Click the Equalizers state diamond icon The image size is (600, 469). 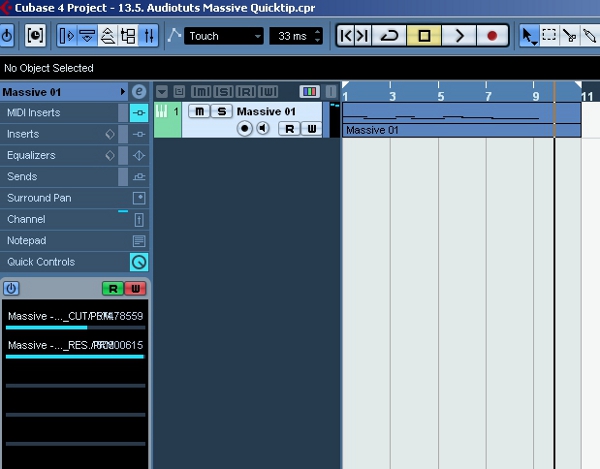click(110, 155)
